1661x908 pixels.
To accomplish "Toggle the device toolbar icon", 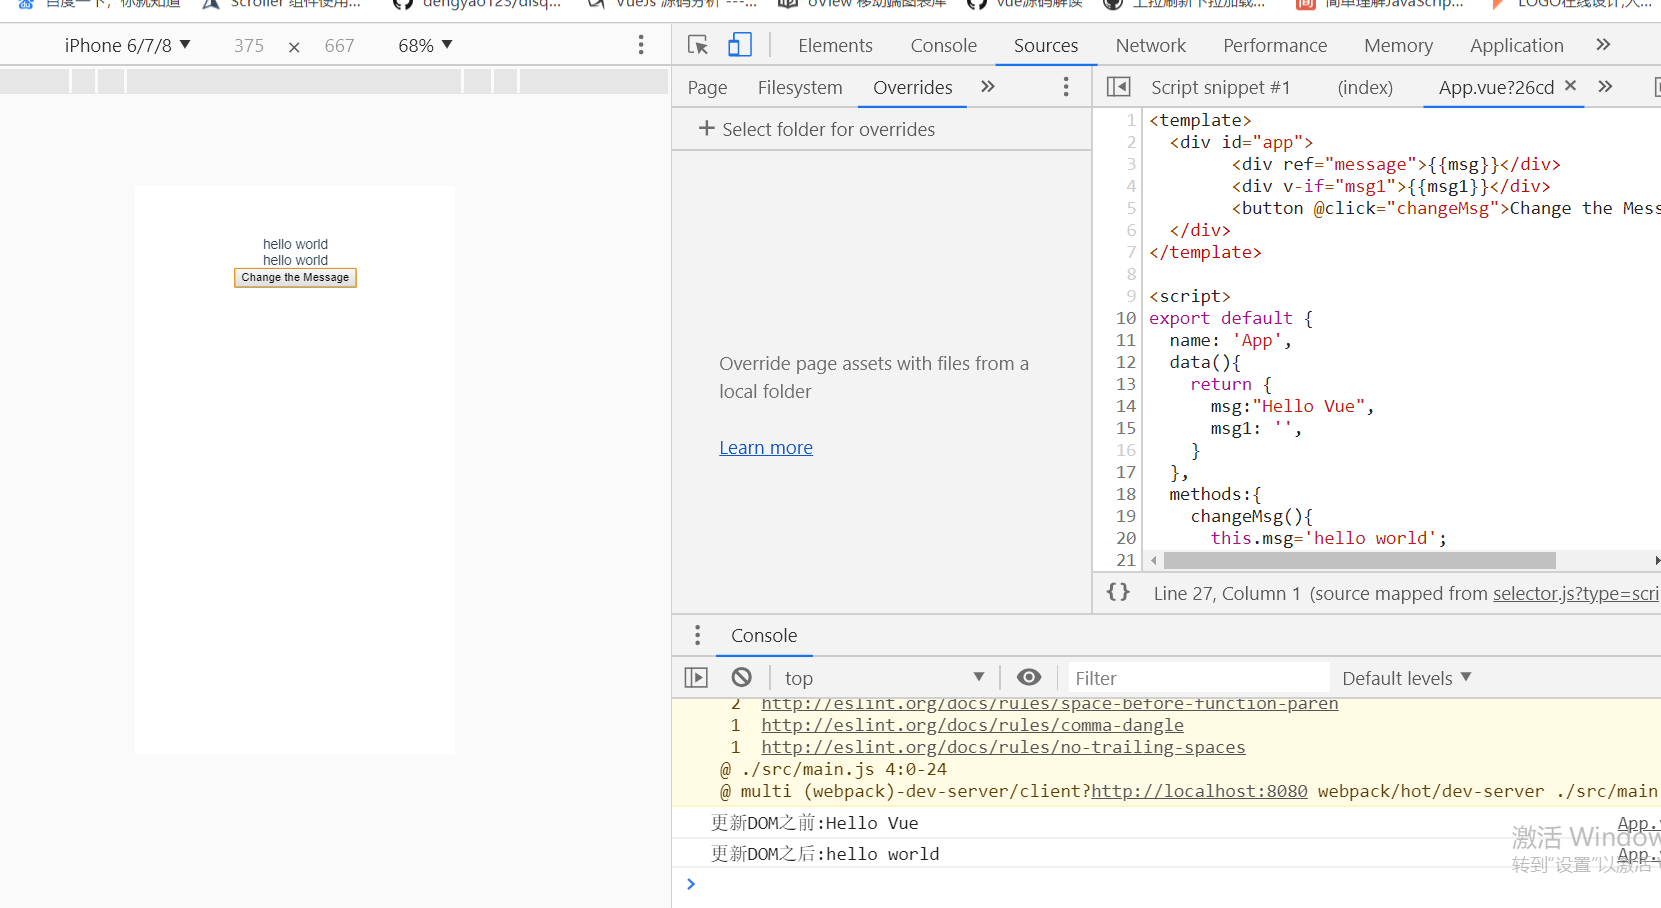I will (740, 45).
